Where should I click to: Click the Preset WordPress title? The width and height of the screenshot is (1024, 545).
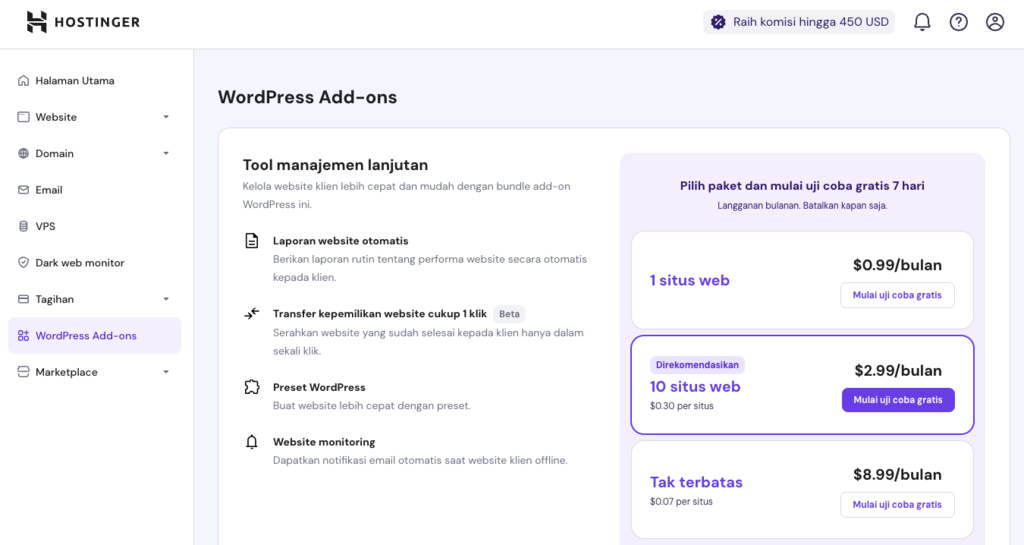point(319,387)
